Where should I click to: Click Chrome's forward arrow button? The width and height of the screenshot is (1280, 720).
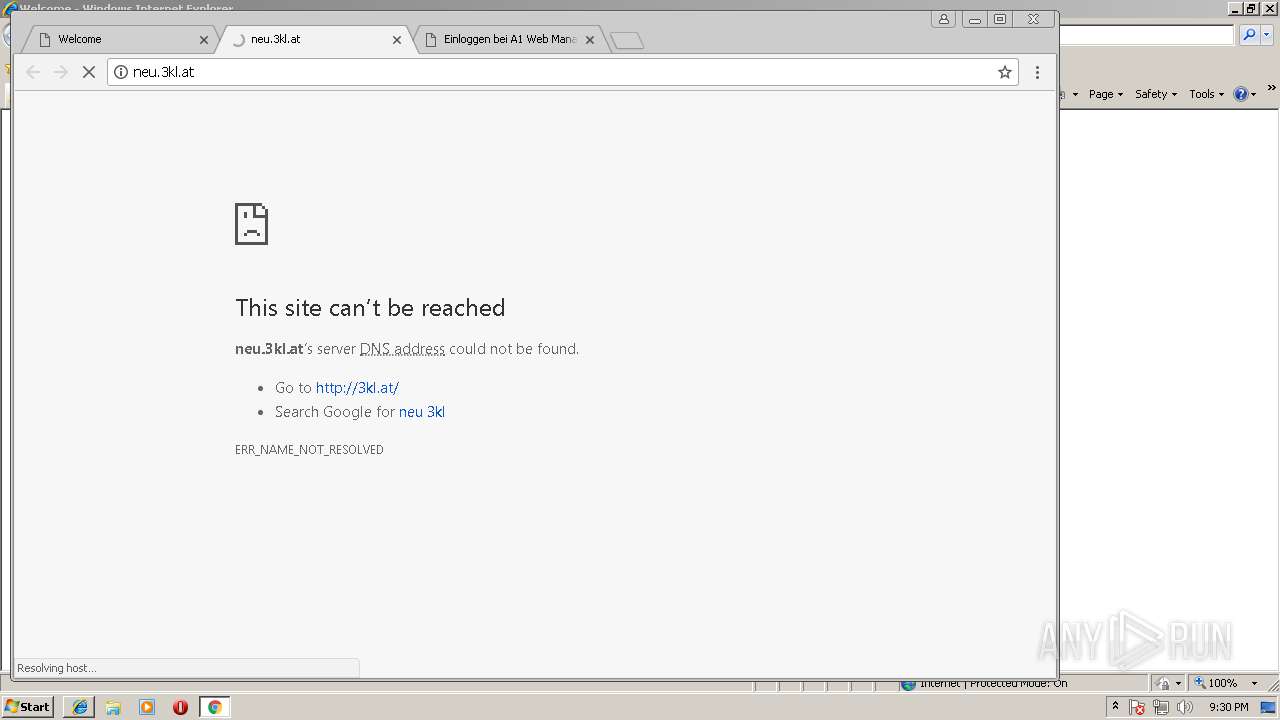pyautogui.click(x=61, y=72)
